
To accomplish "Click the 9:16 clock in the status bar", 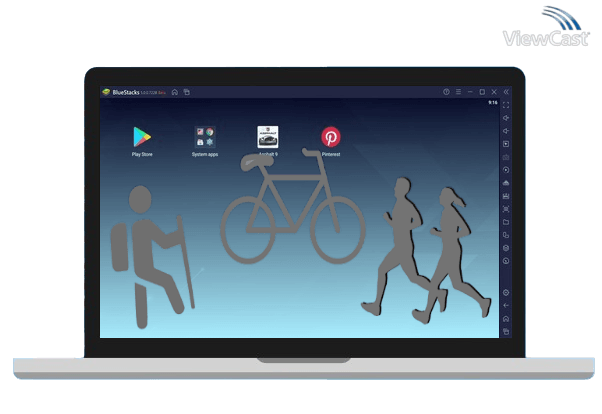I will [493, 103].
